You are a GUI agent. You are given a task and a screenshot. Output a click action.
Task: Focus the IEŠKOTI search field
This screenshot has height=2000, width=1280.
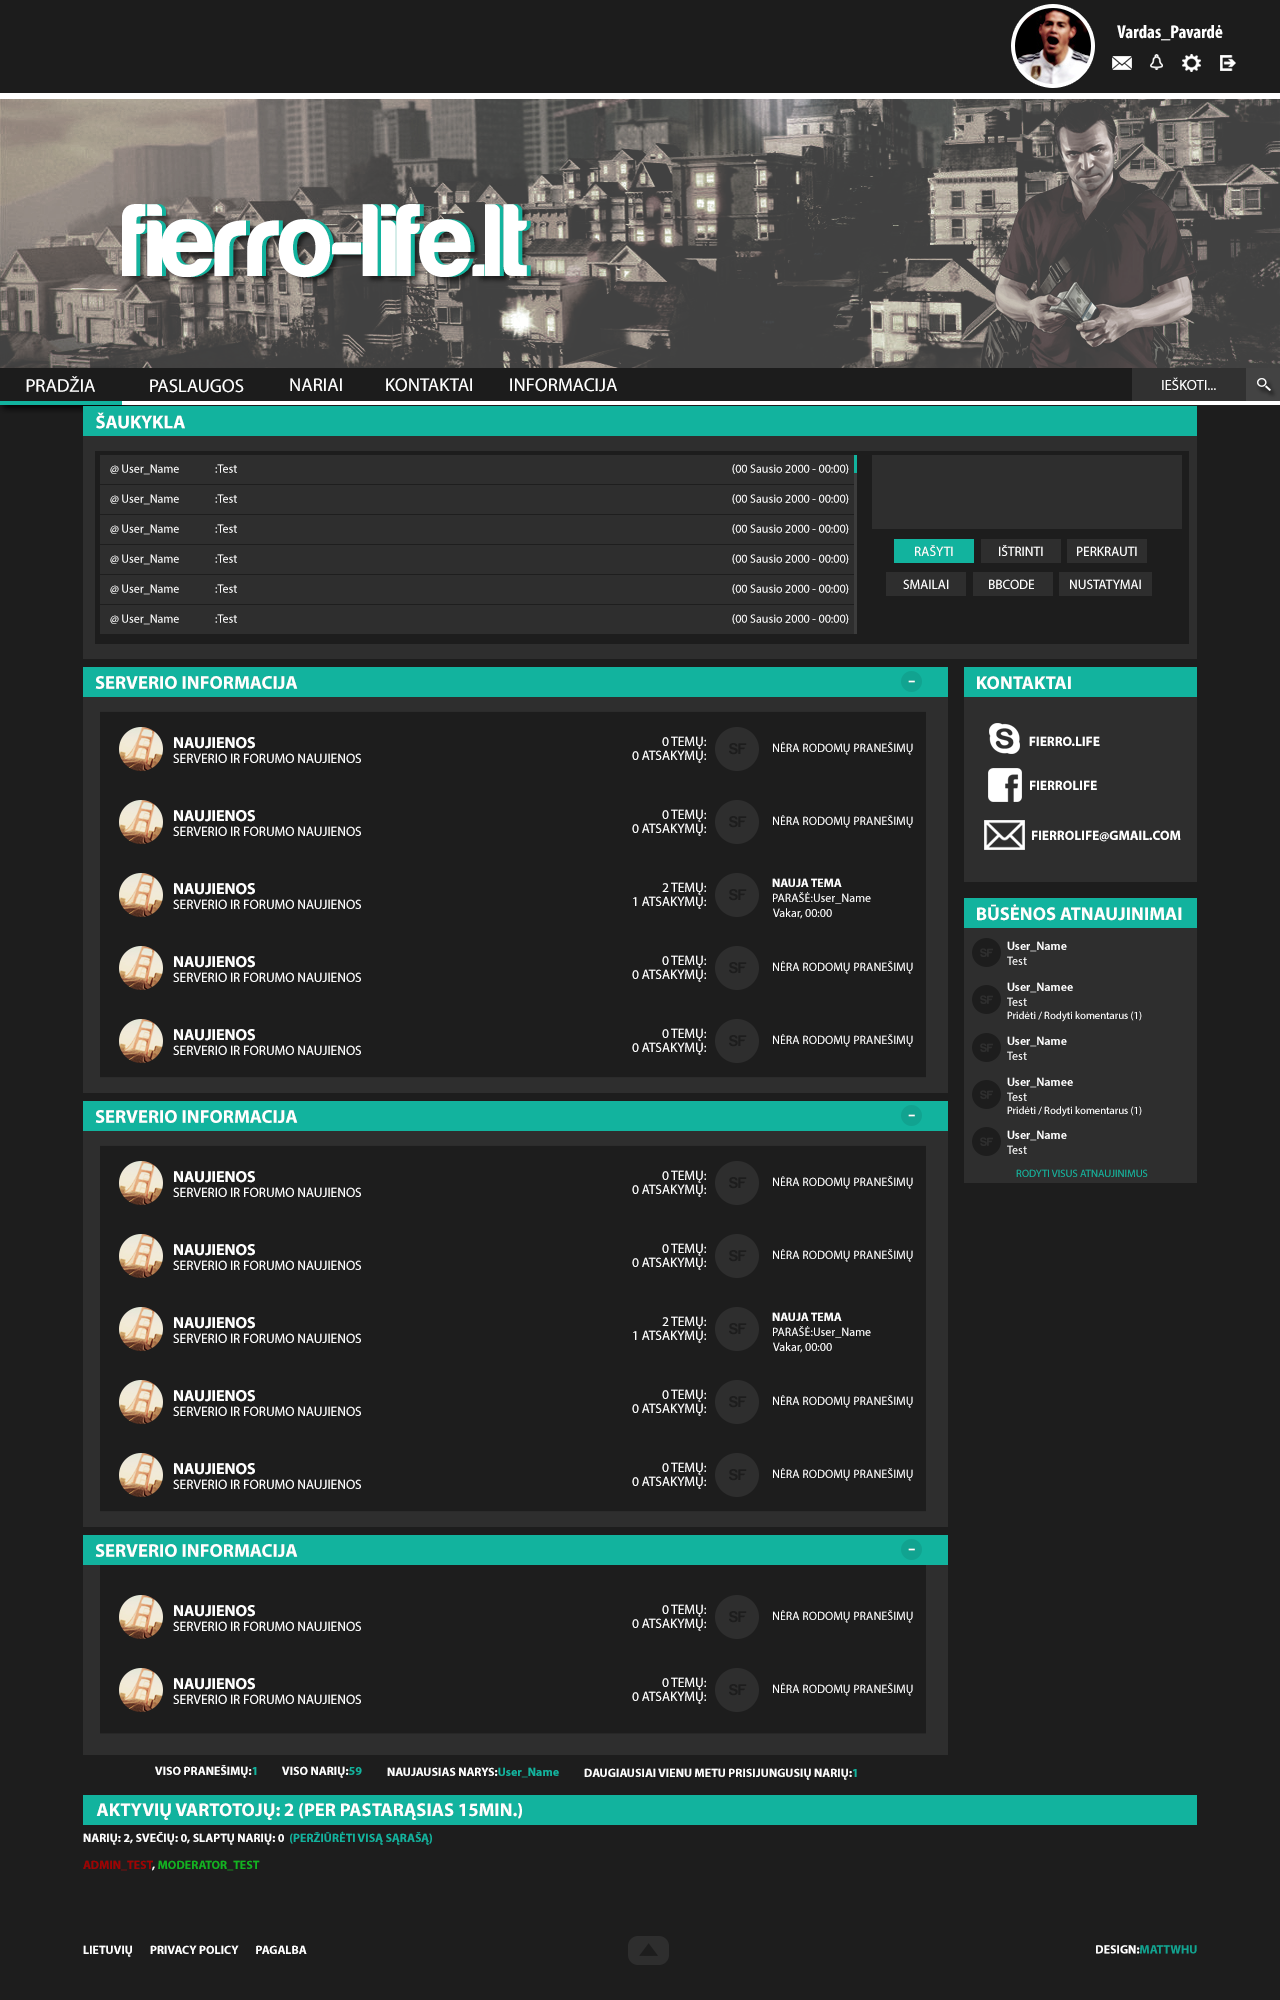1189,385
